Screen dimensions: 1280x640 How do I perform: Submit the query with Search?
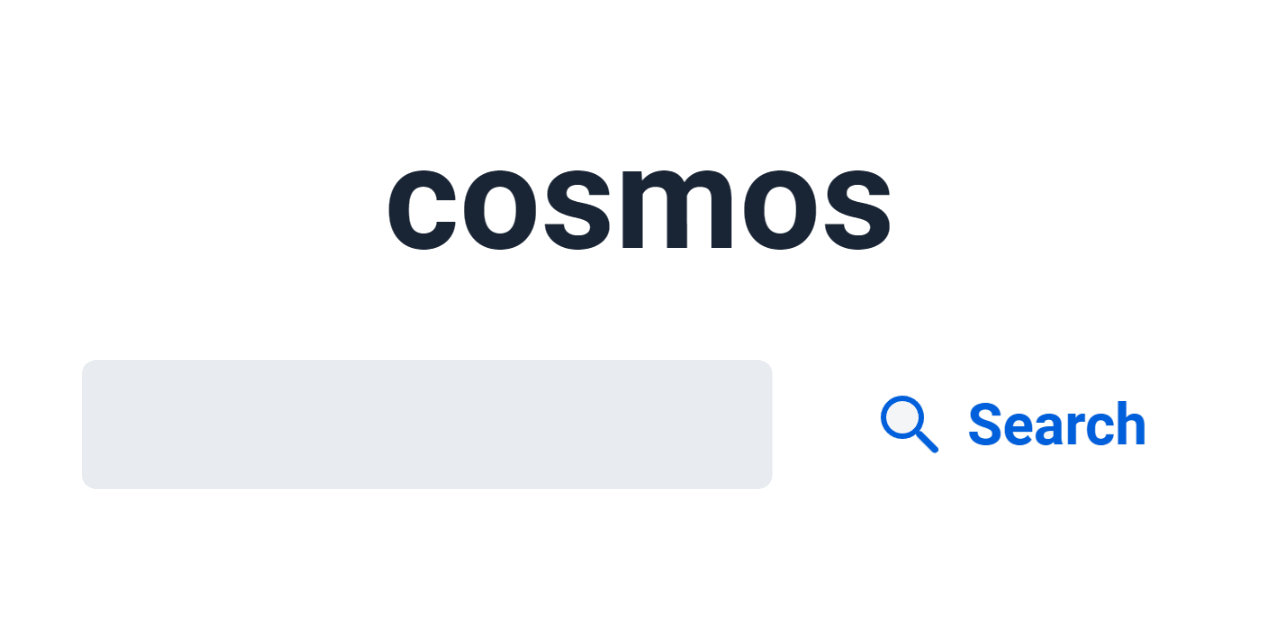point(1056,424)
